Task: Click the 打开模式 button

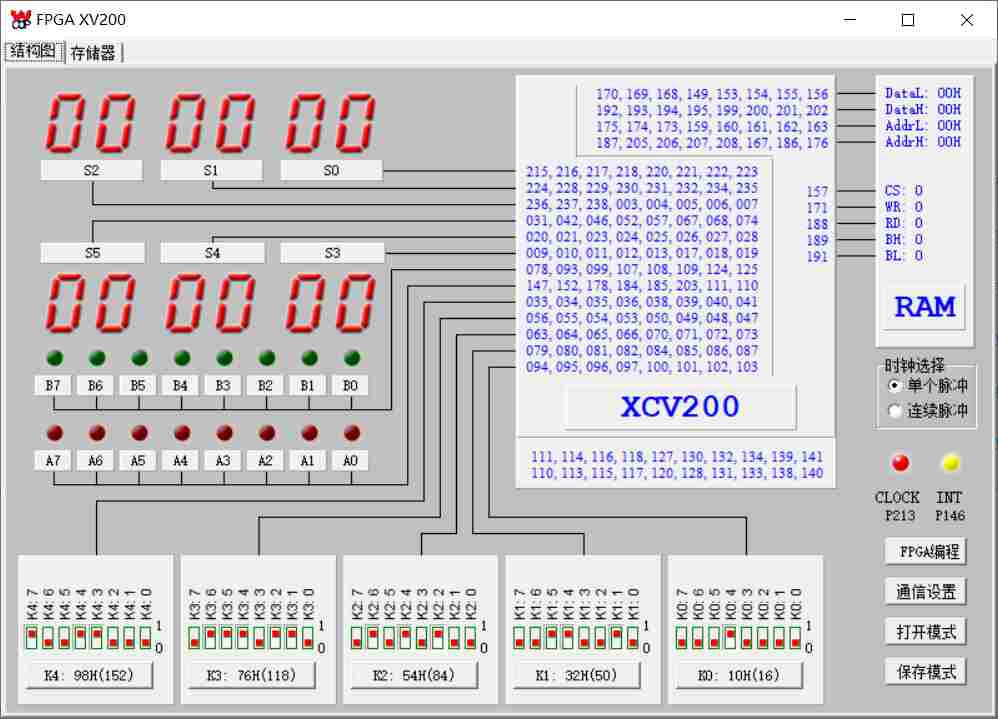Action: (x=926, y=631)
